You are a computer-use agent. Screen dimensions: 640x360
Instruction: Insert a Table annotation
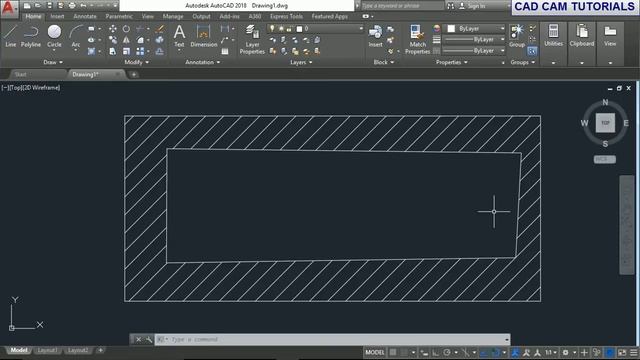pyautogui.click(x=225, y=51)
